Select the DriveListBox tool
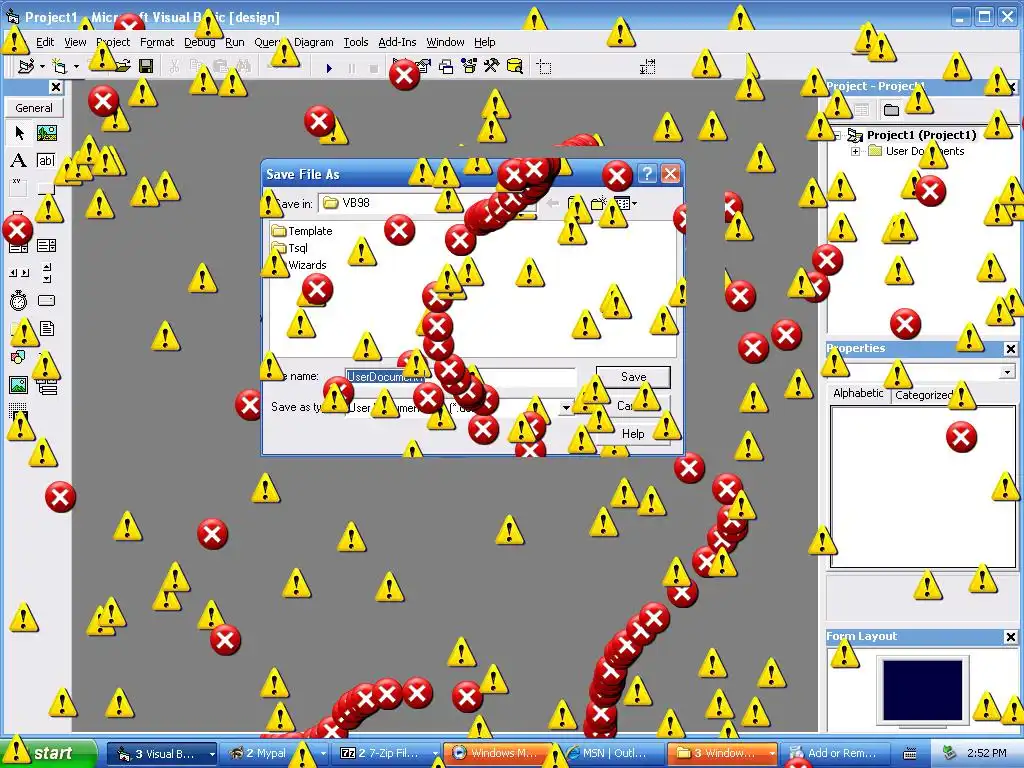The width and height of the screenshot is (1024, 768). (46, 300)
